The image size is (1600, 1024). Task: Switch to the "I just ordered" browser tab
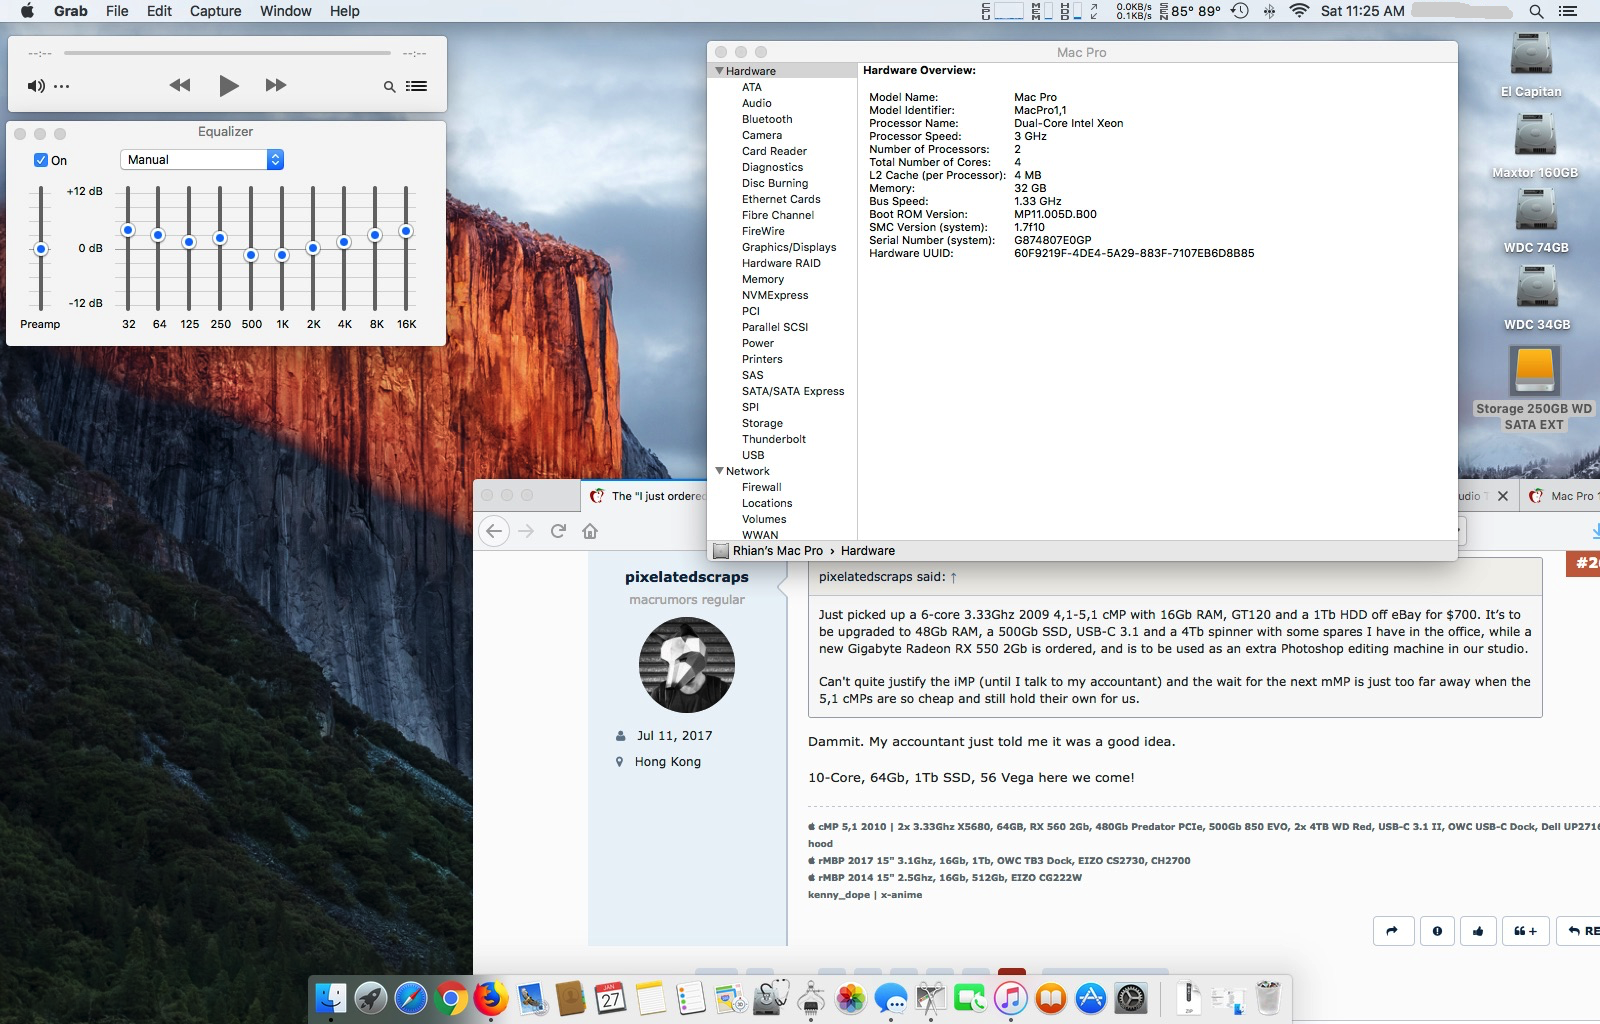645,496
